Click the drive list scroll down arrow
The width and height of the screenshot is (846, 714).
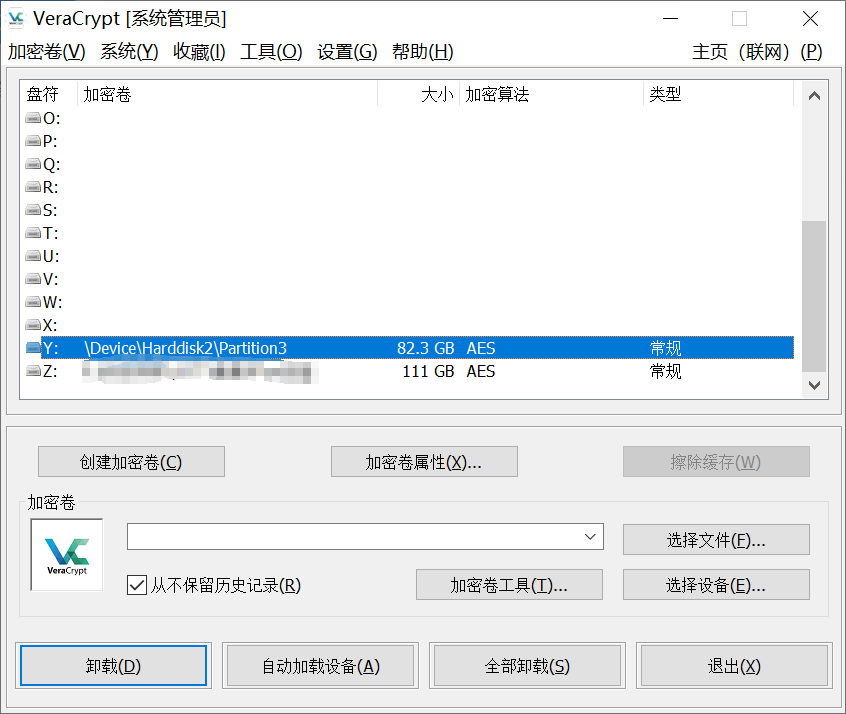(814, 385)
